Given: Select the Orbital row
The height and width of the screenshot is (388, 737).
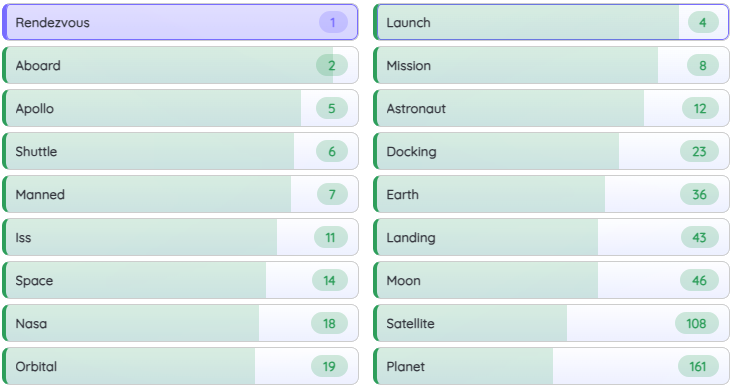Looking at the screenshot, I should coord(180,366).
